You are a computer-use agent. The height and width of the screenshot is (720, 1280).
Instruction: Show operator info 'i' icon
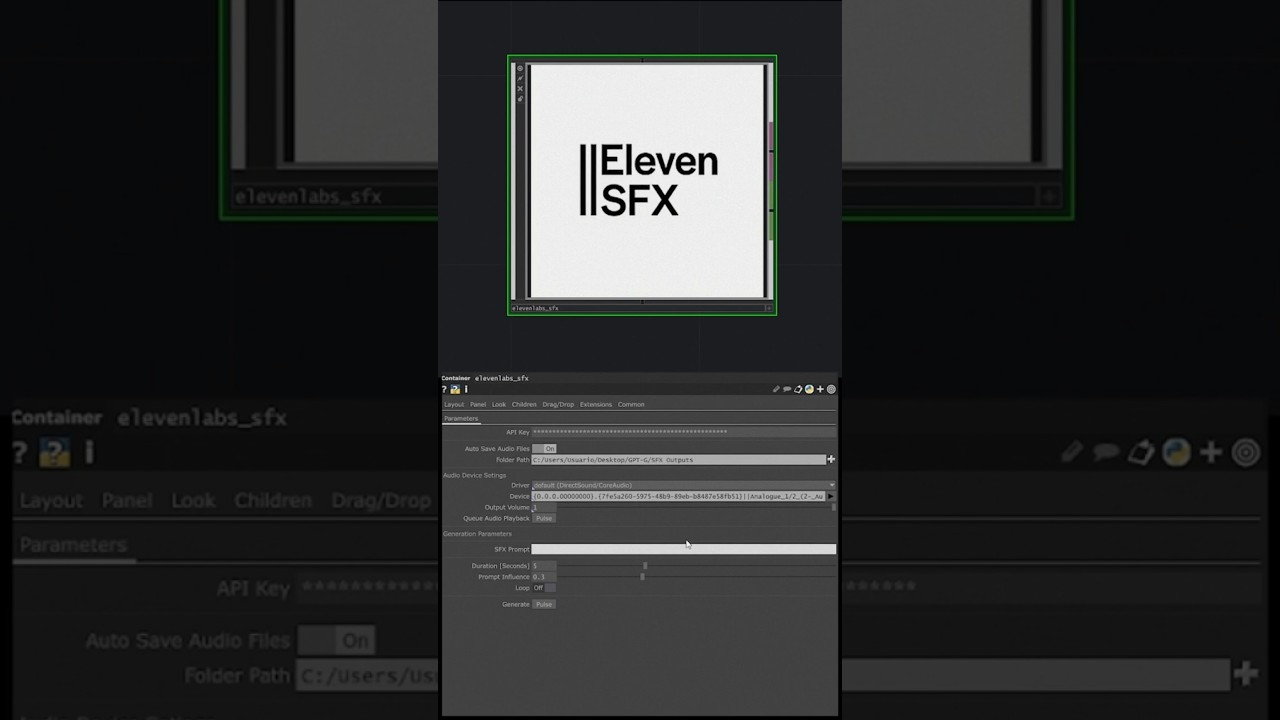click(466, 389)
